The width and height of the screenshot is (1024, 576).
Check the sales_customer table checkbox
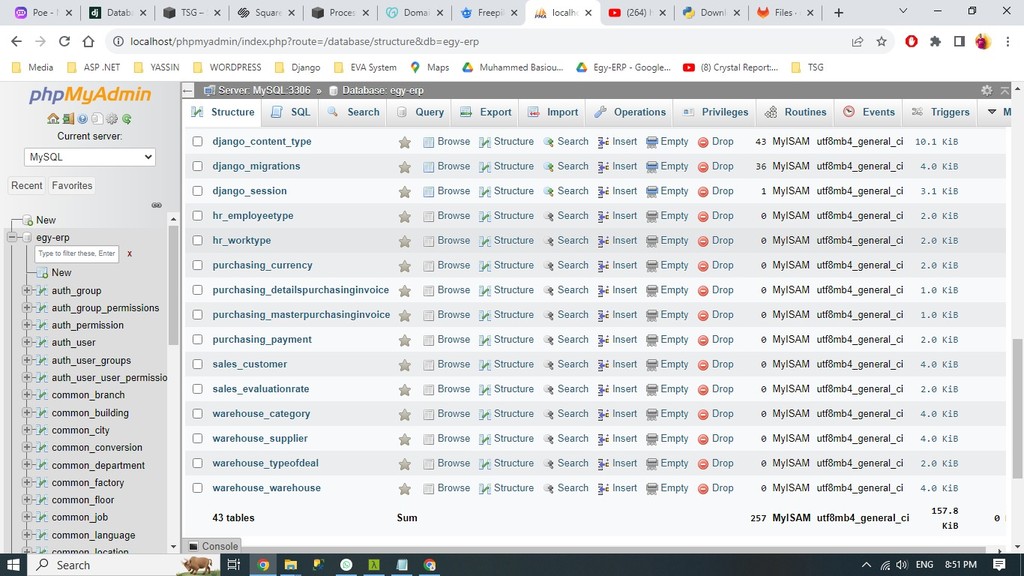197,364
